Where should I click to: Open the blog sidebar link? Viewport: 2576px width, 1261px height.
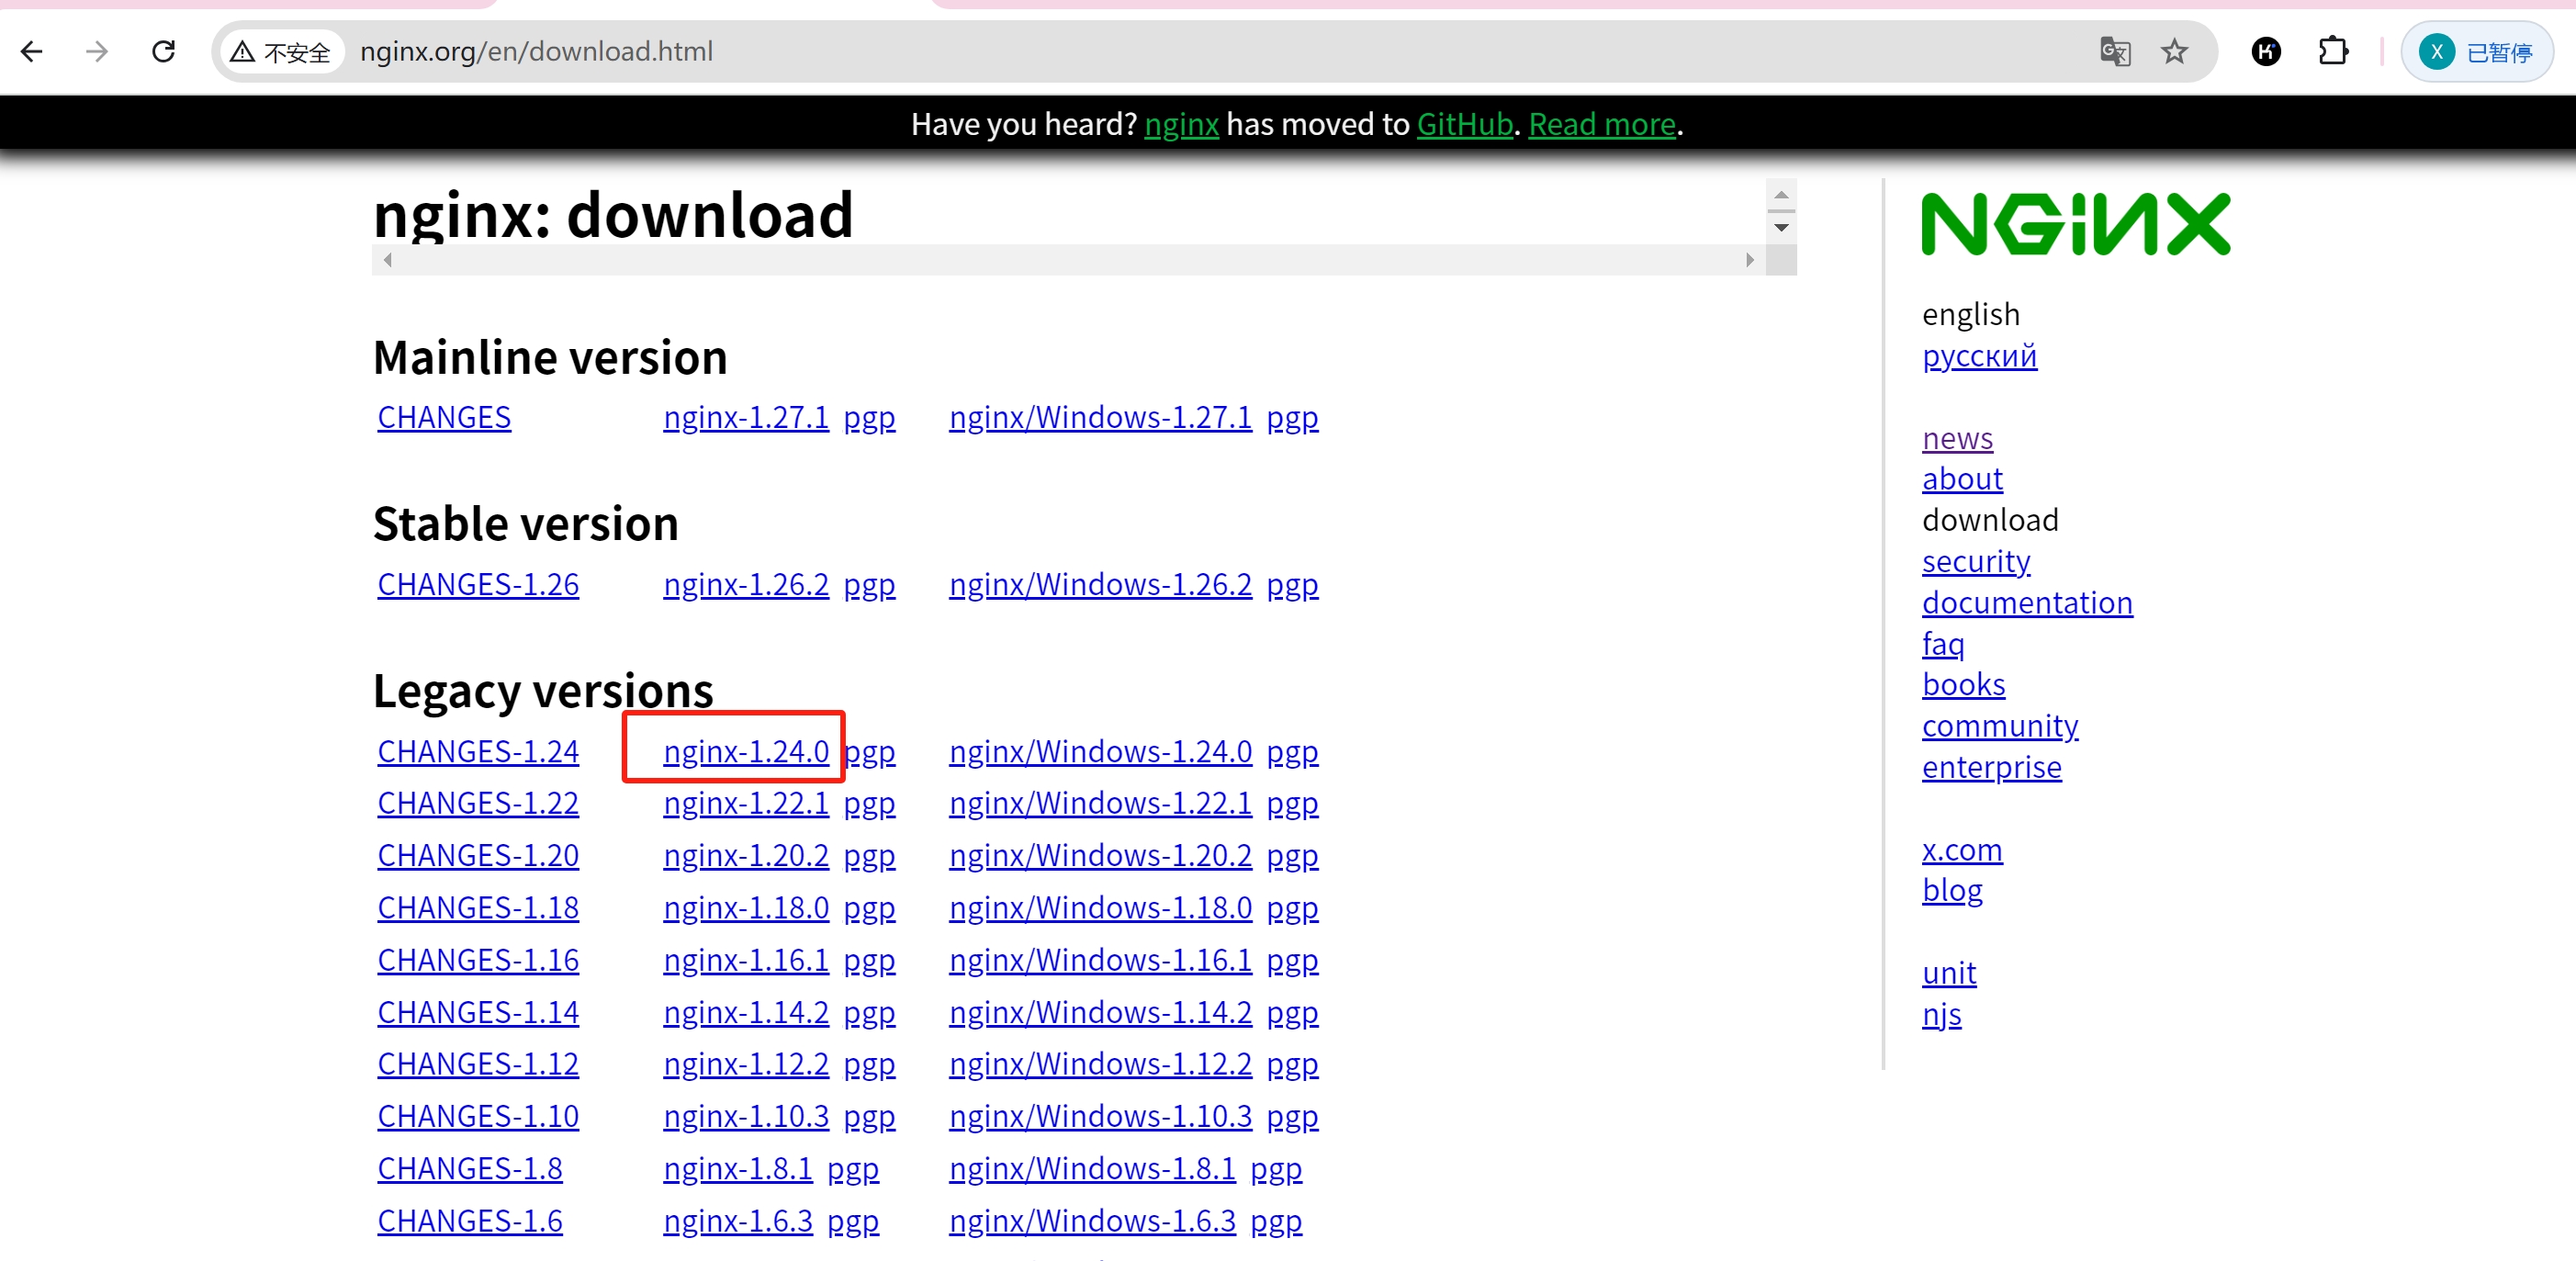[x=1952, y=890]
